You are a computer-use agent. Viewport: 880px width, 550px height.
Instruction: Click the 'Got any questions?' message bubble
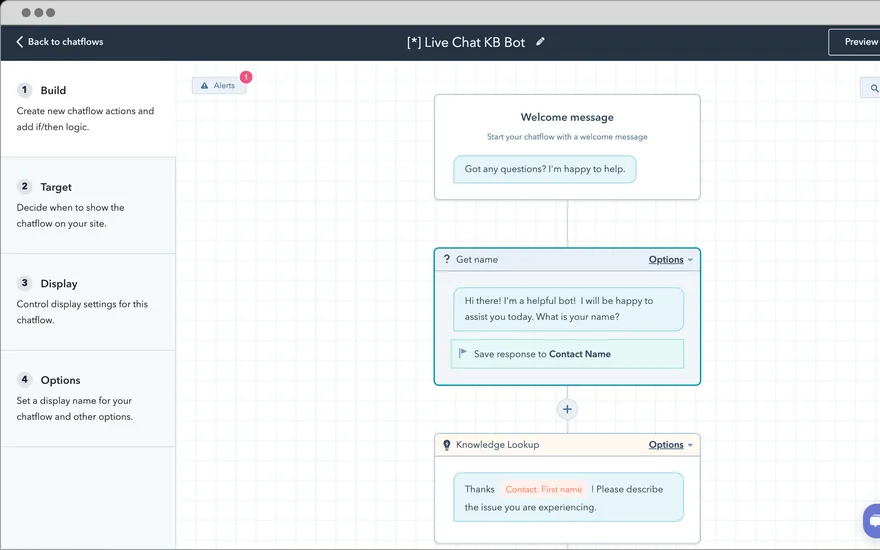click(x=545, y=169)
